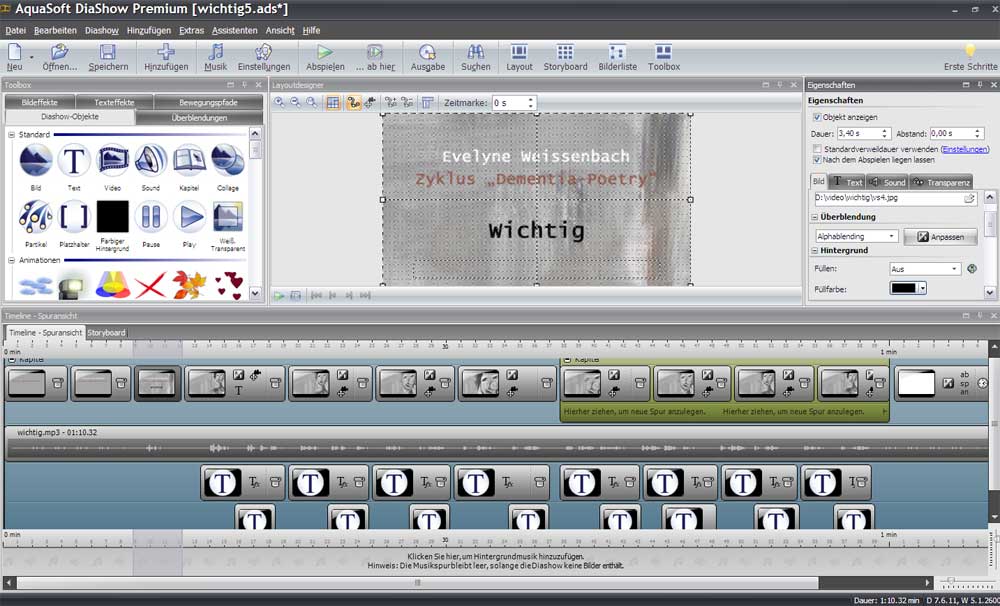Screen dimensions: 1000x606
Task: Click the Abspielen play toolbar icon
Action: tap(325, 56)
